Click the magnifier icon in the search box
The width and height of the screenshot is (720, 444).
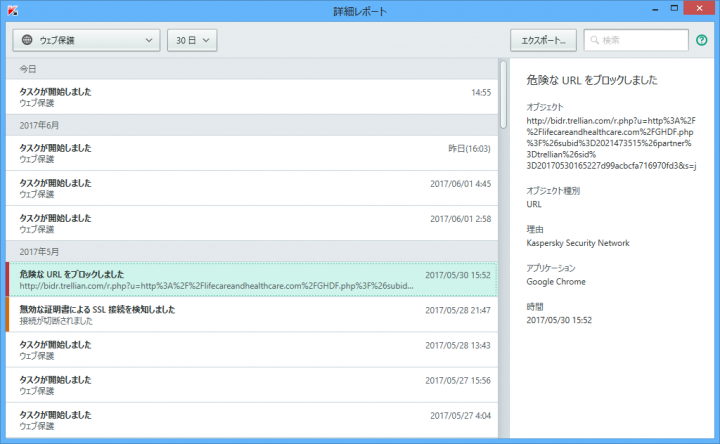[x=594, y=40]
